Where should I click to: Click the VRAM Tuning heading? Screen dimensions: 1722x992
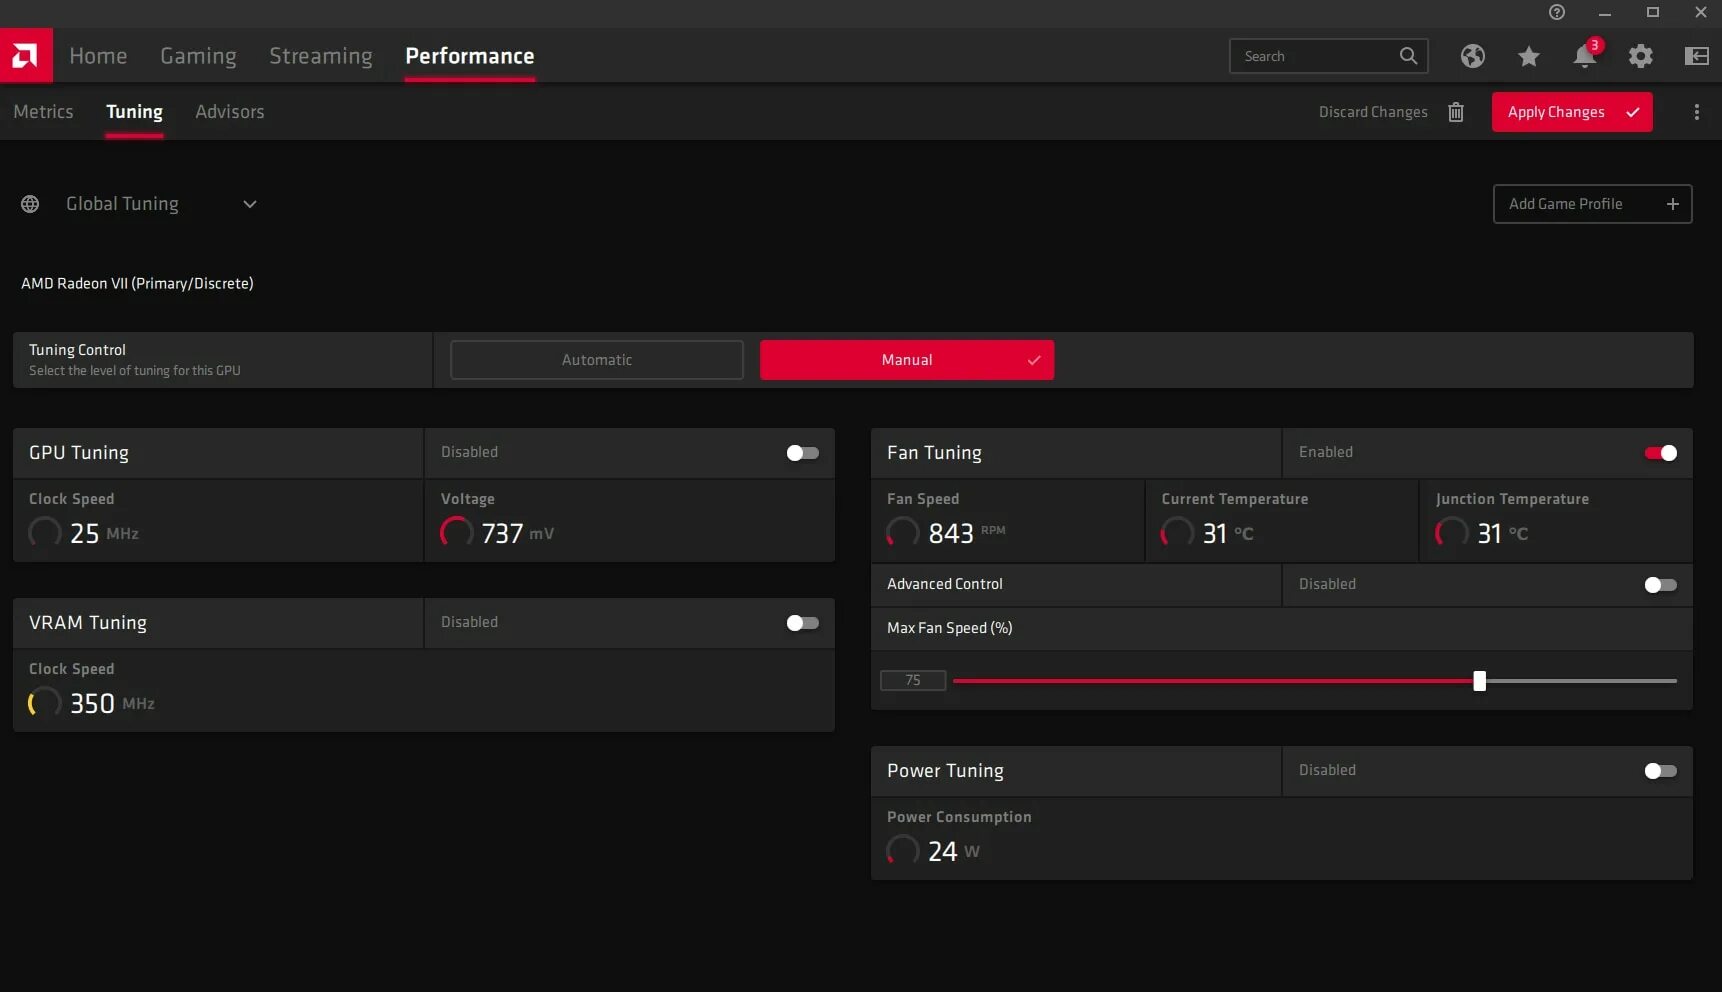click(x=88, y=623)
